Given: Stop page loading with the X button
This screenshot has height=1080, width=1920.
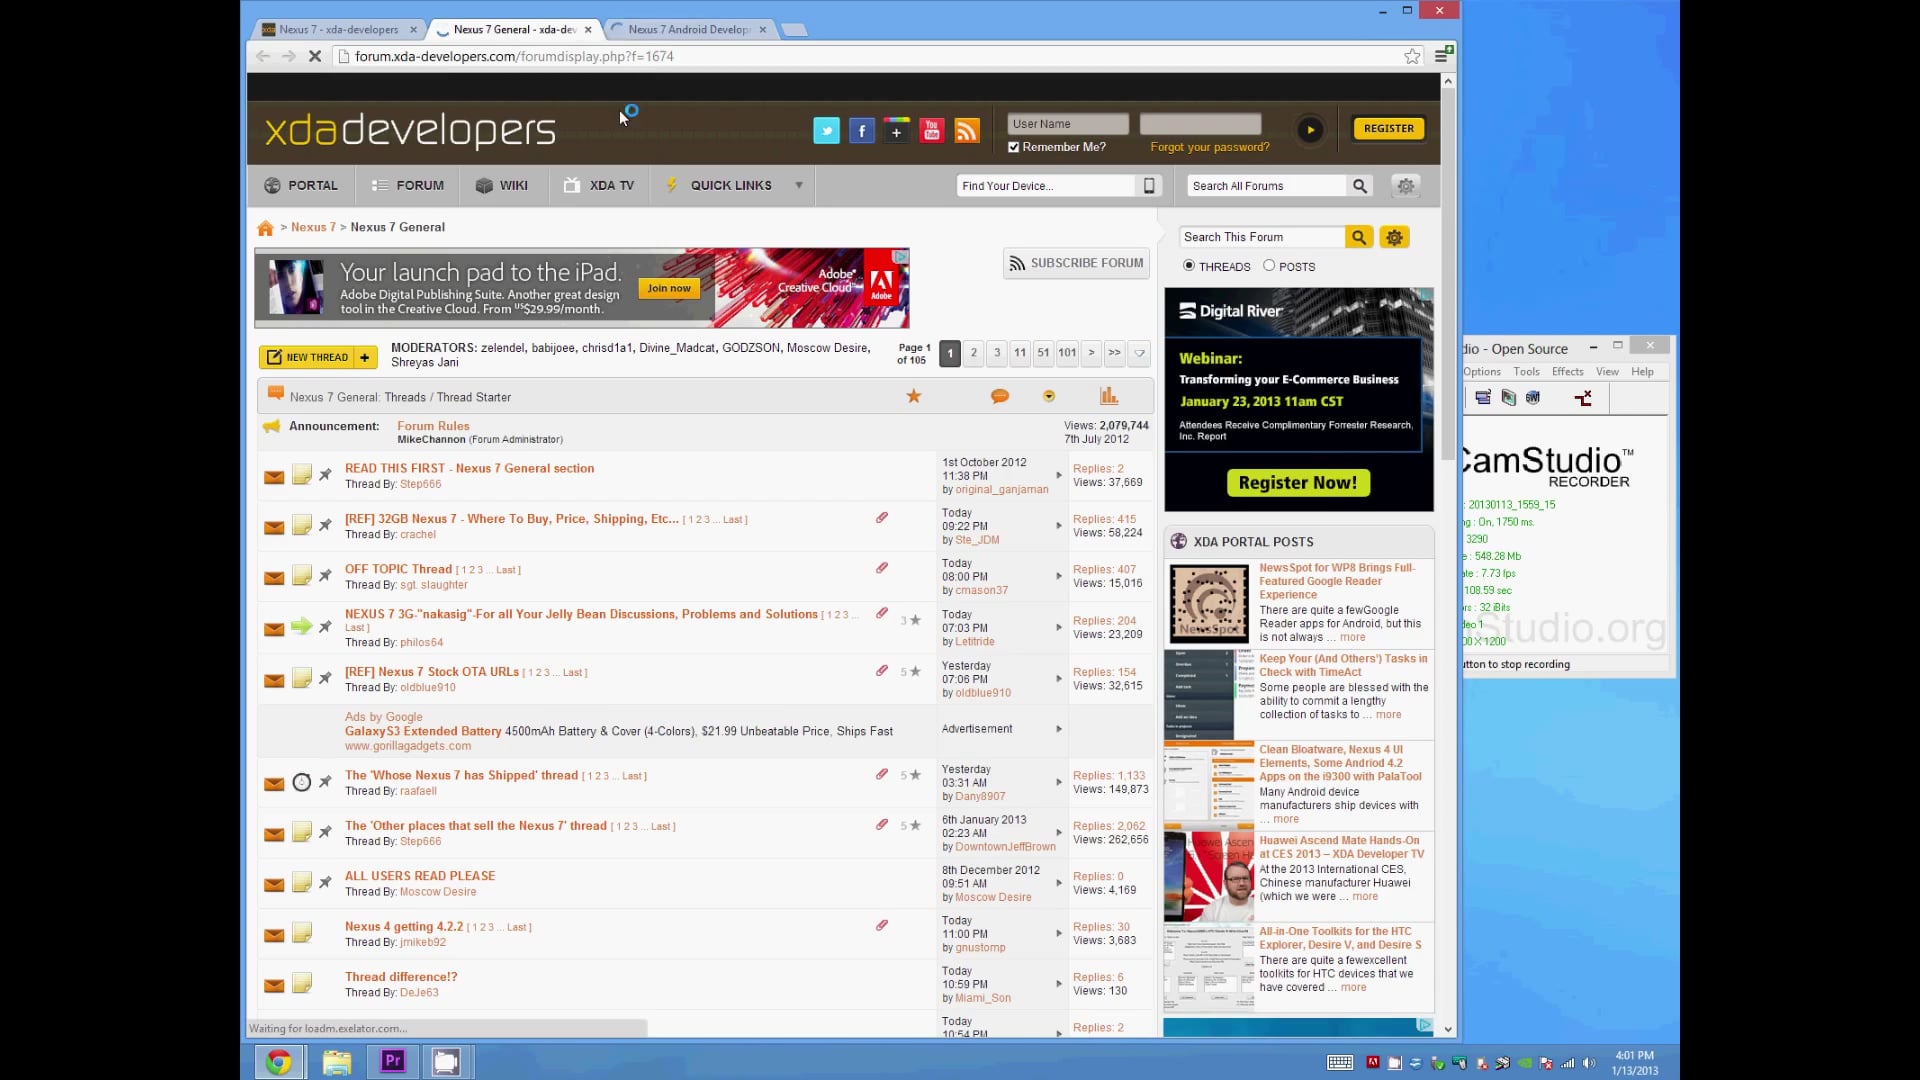Looking at the screenshot, I should pos(314,56).
